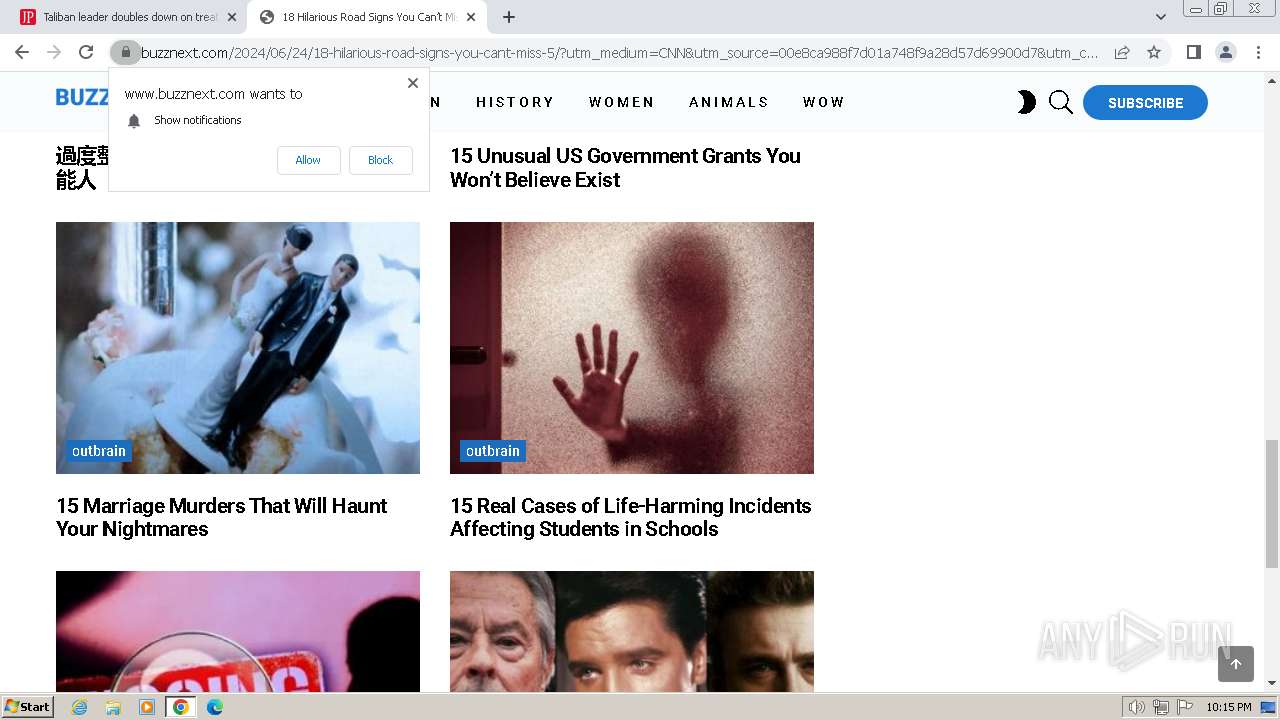Click the page vertical scrollbar thumb

(x=1272, y=503)
